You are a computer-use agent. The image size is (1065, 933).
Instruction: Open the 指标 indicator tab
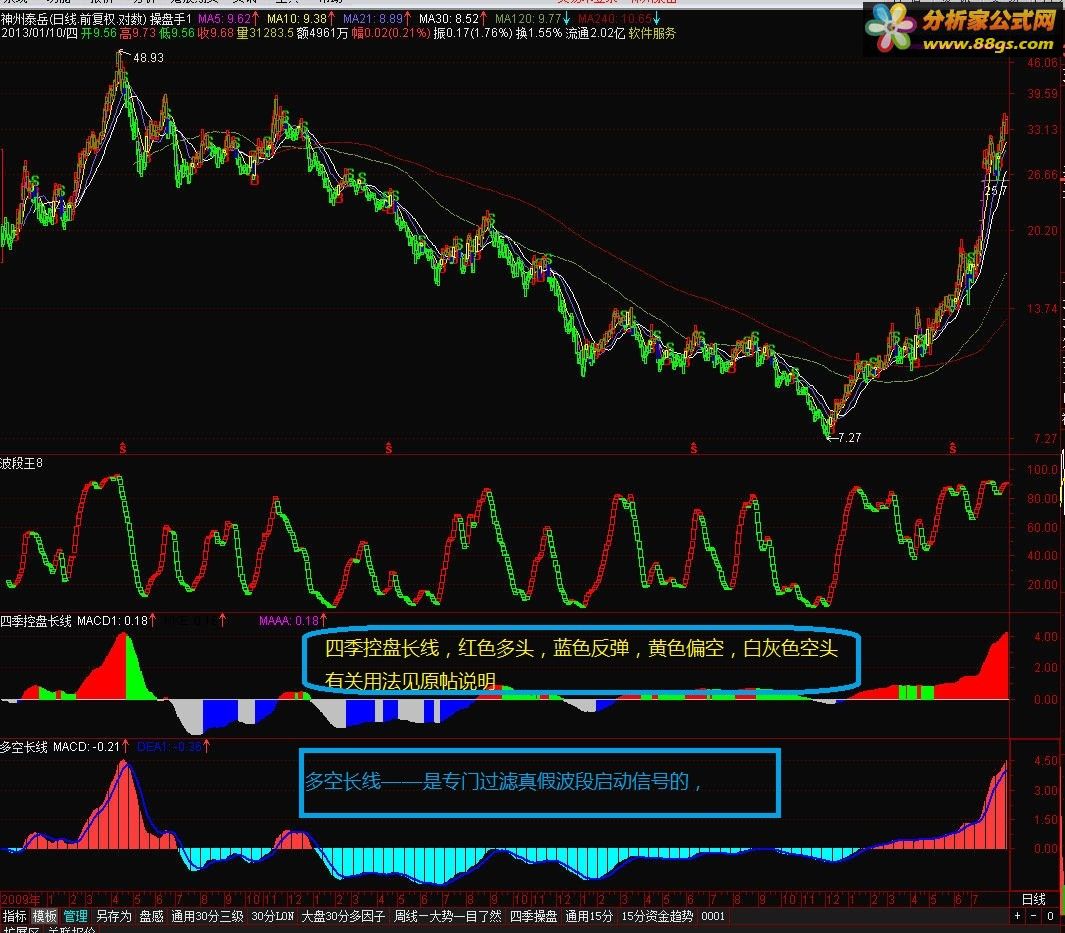tap(14, 916)
